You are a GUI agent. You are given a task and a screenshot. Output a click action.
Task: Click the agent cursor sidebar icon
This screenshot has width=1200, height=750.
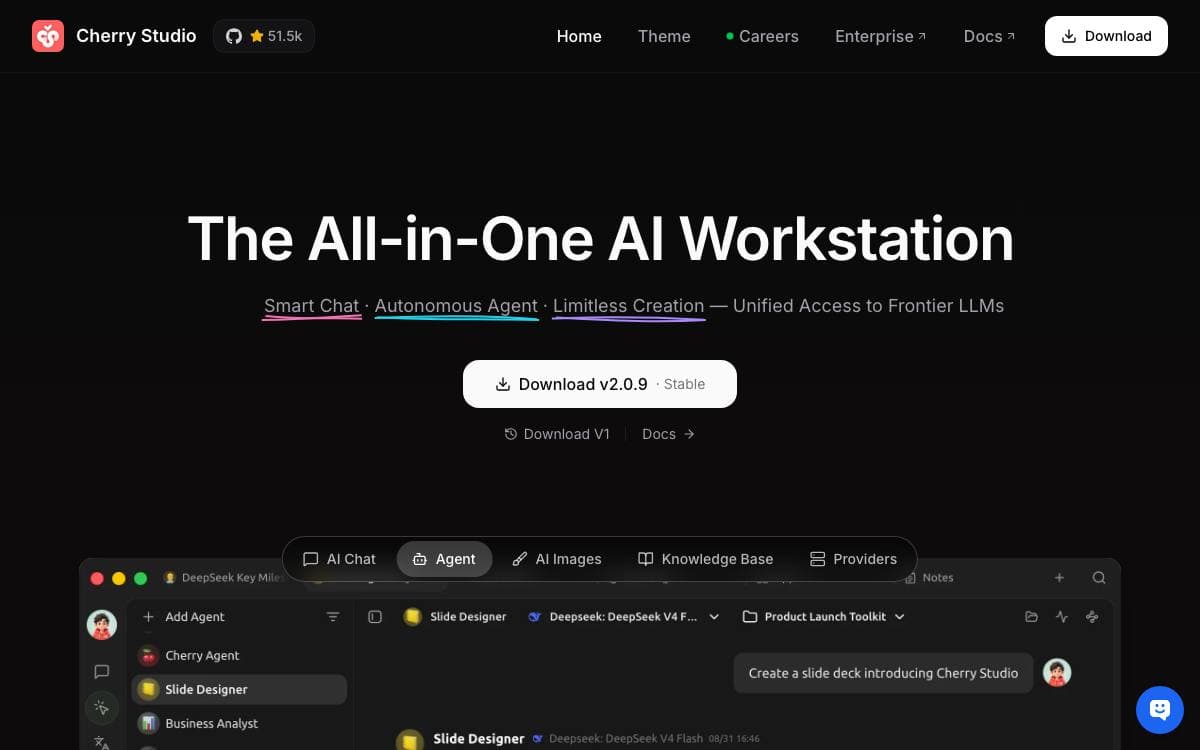point(102,708)
